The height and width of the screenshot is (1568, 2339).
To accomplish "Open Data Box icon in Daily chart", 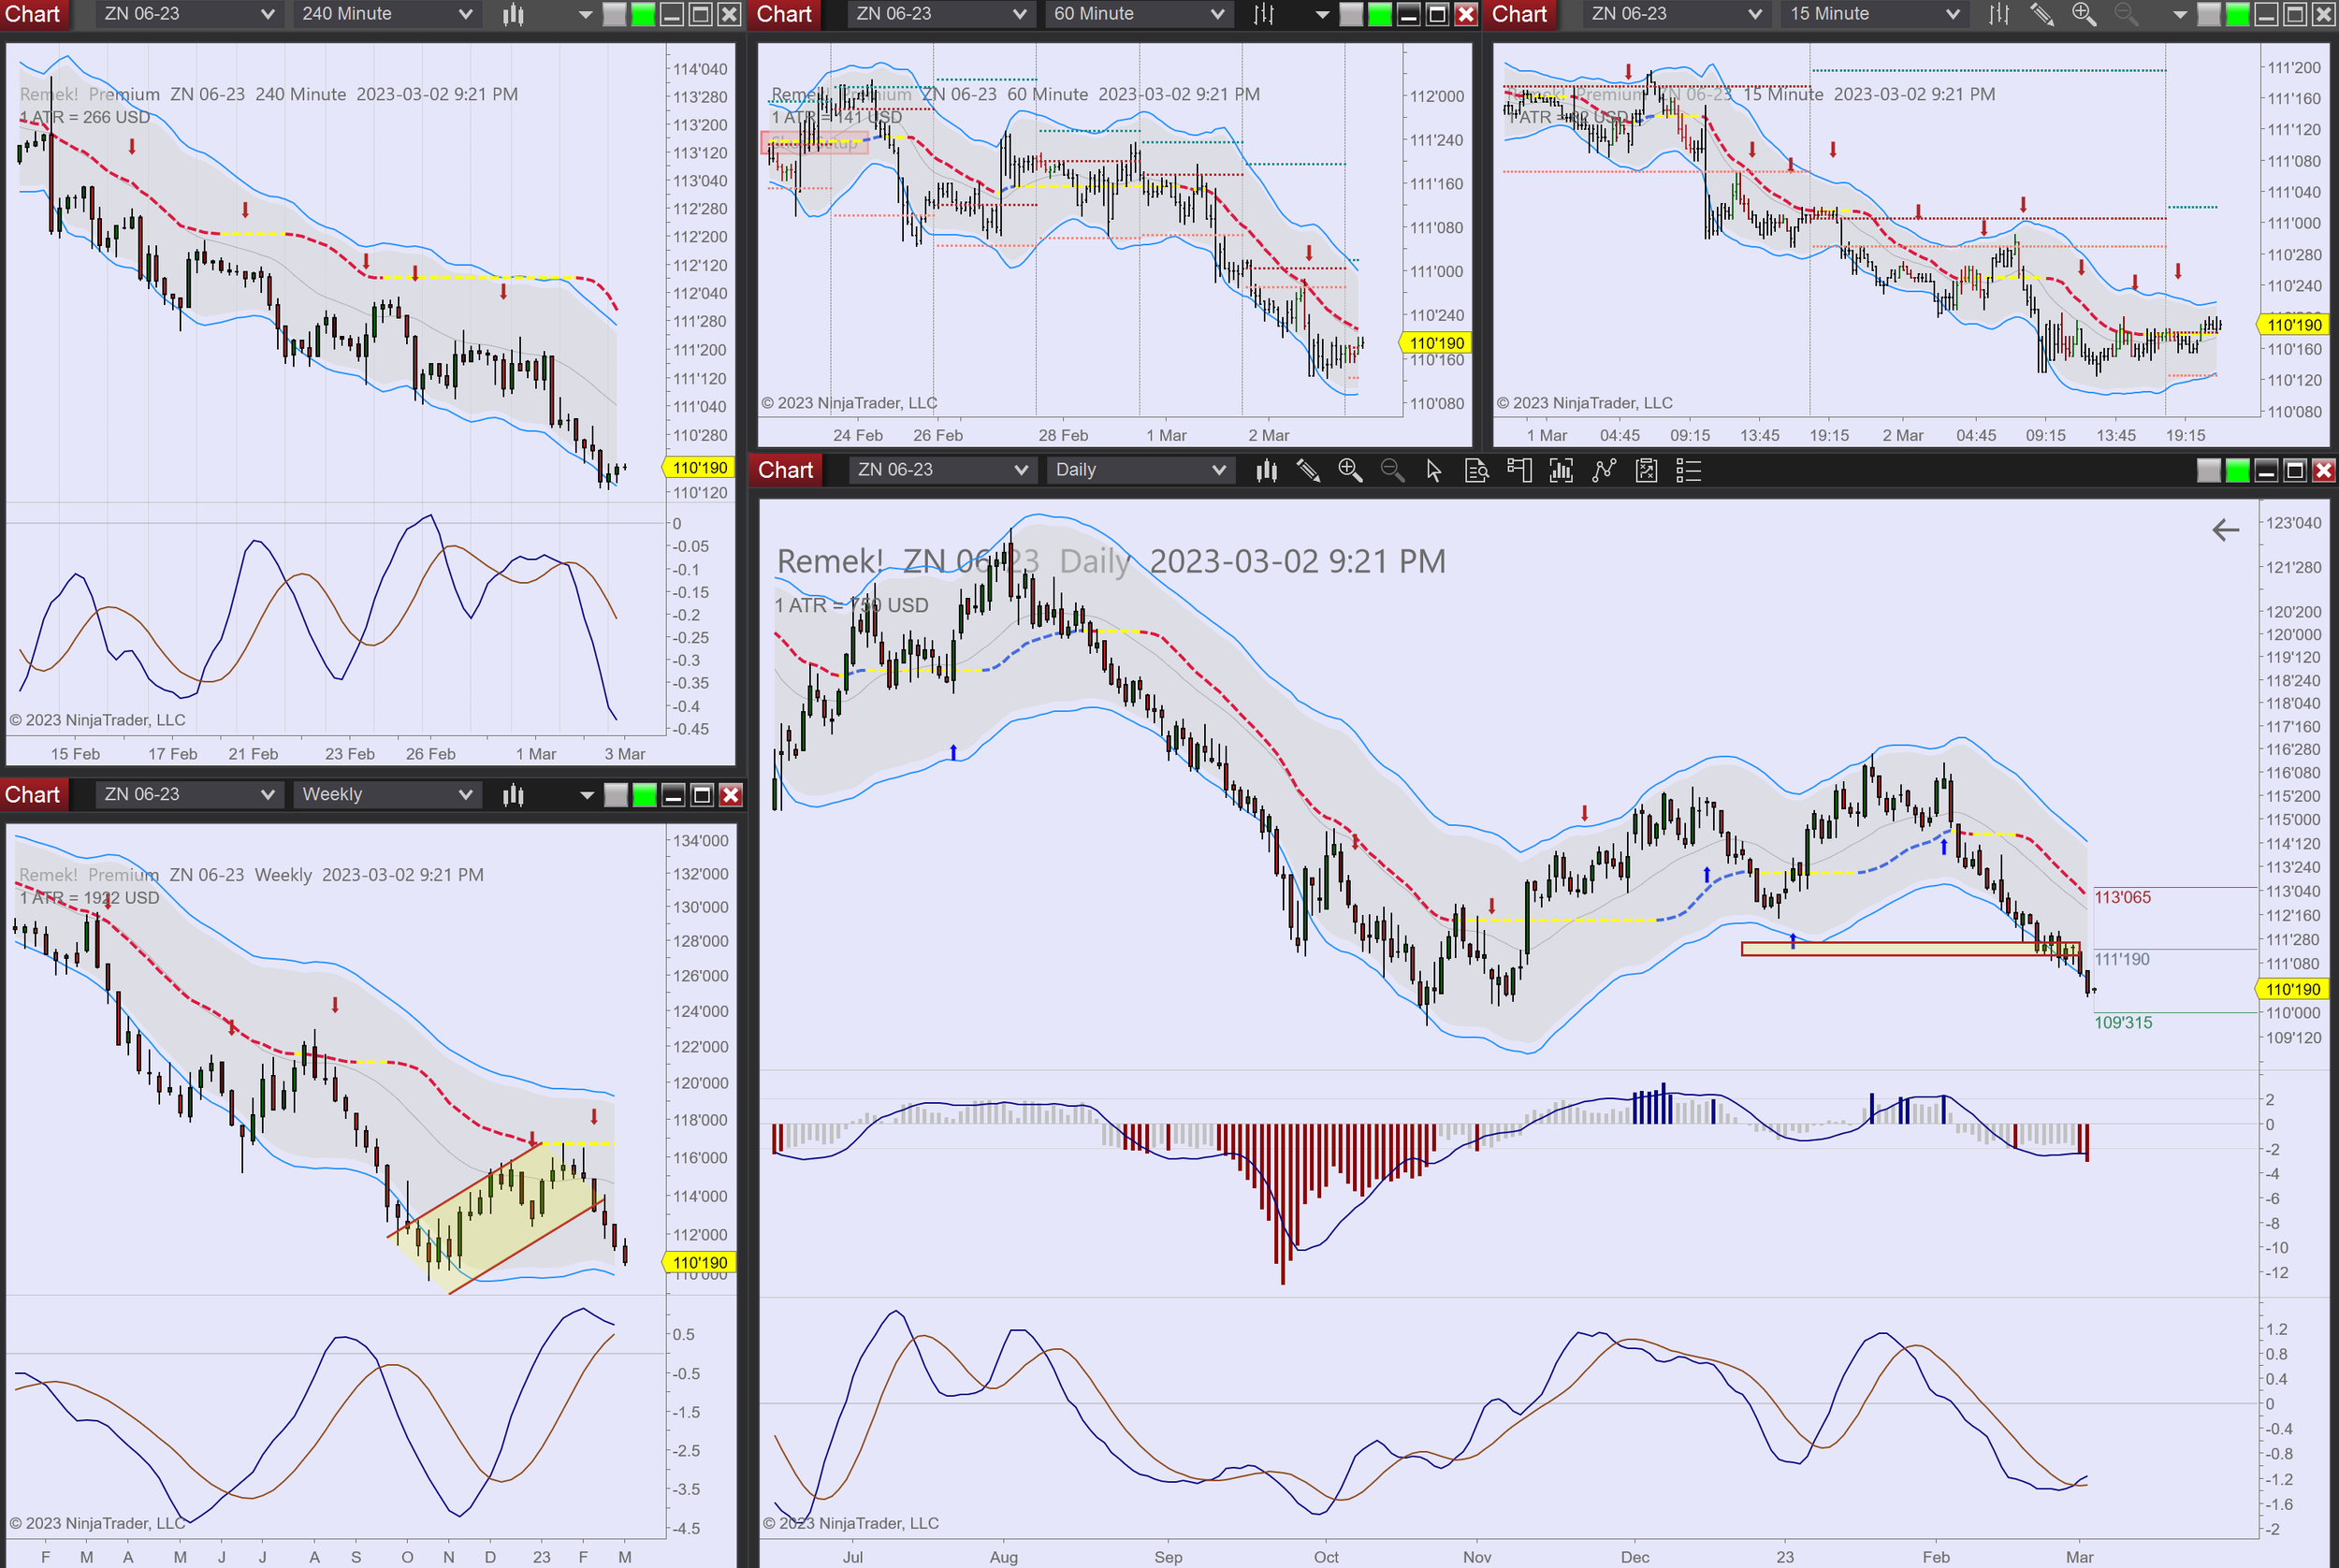I will [x=1476, y=470].
